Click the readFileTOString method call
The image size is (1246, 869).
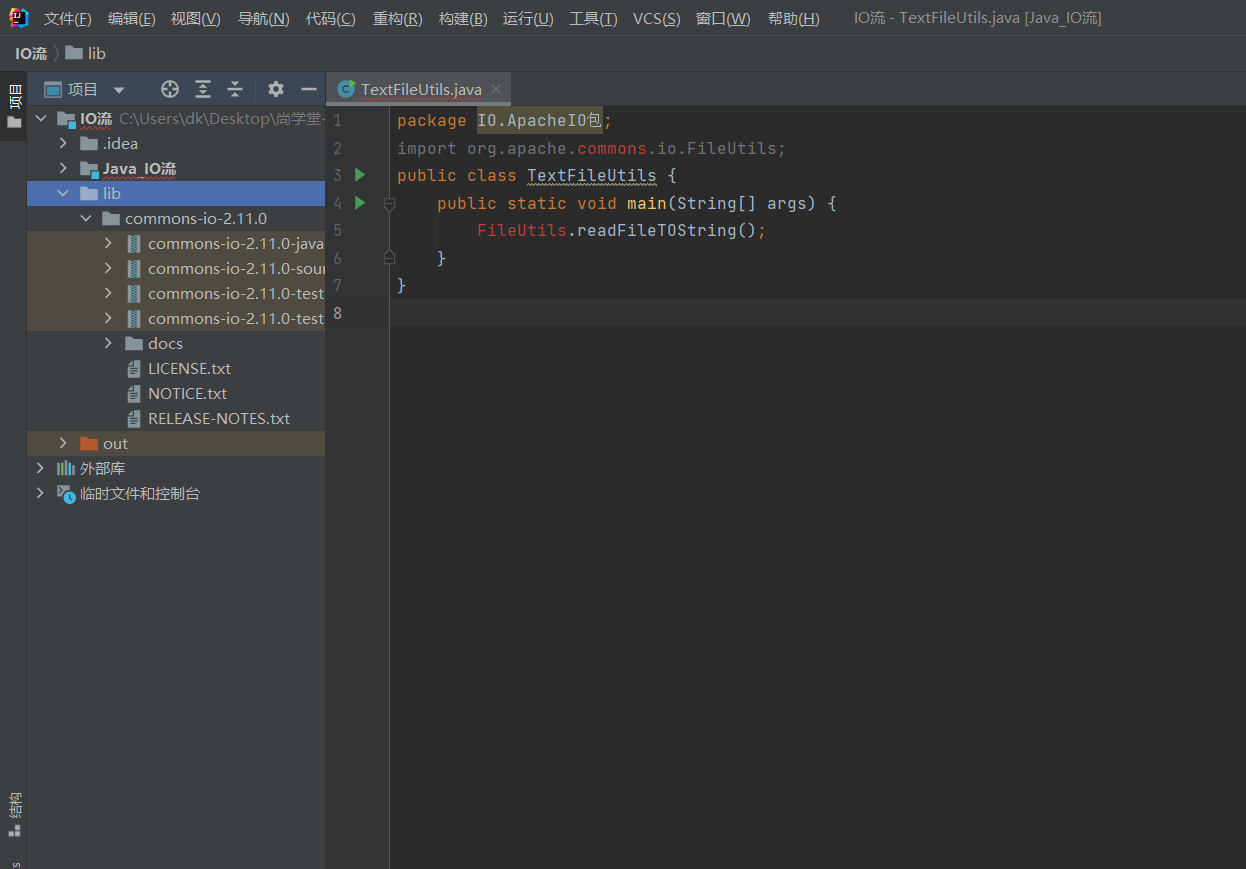[656, 230]
